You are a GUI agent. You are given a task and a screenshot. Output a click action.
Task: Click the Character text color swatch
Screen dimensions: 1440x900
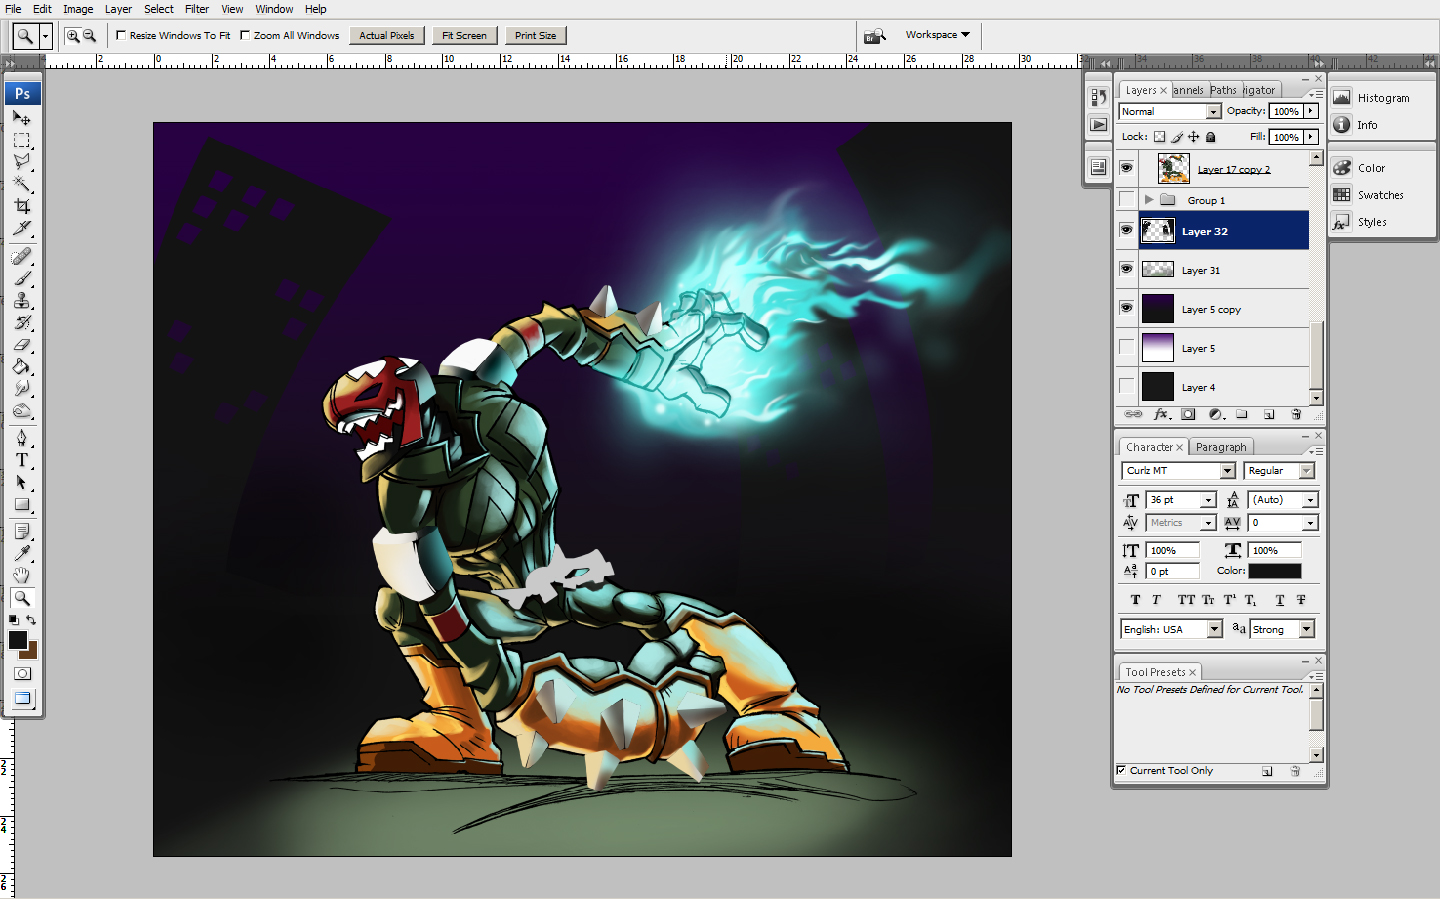coord(1274,571)
